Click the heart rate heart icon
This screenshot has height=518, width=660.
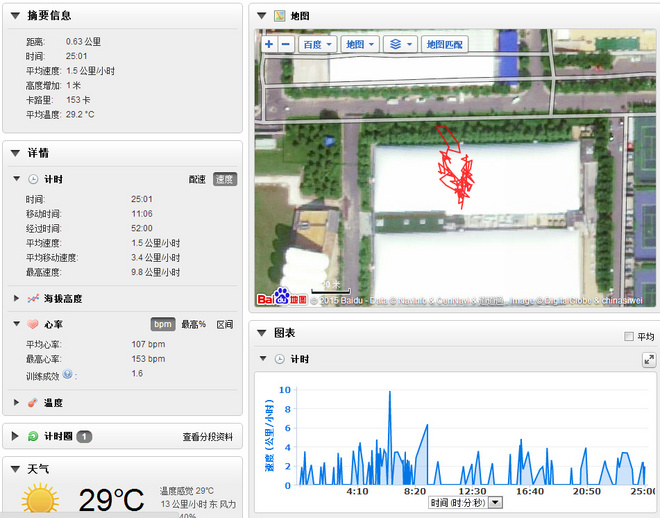coord(32,324)
